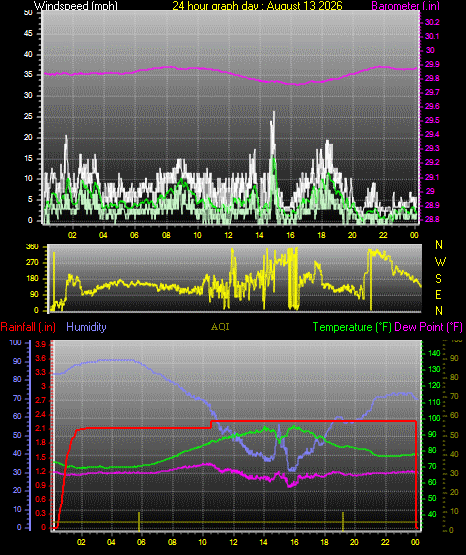Click the 12 hour mark under wind graph

pyautogui.click(x=228, y=235)
